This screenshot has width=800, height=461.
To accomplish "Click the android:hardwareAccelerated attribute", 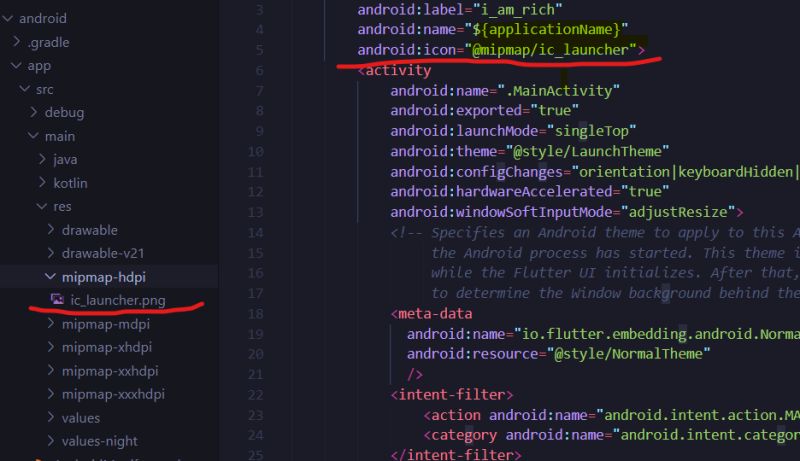I will (x=501, y=191).
